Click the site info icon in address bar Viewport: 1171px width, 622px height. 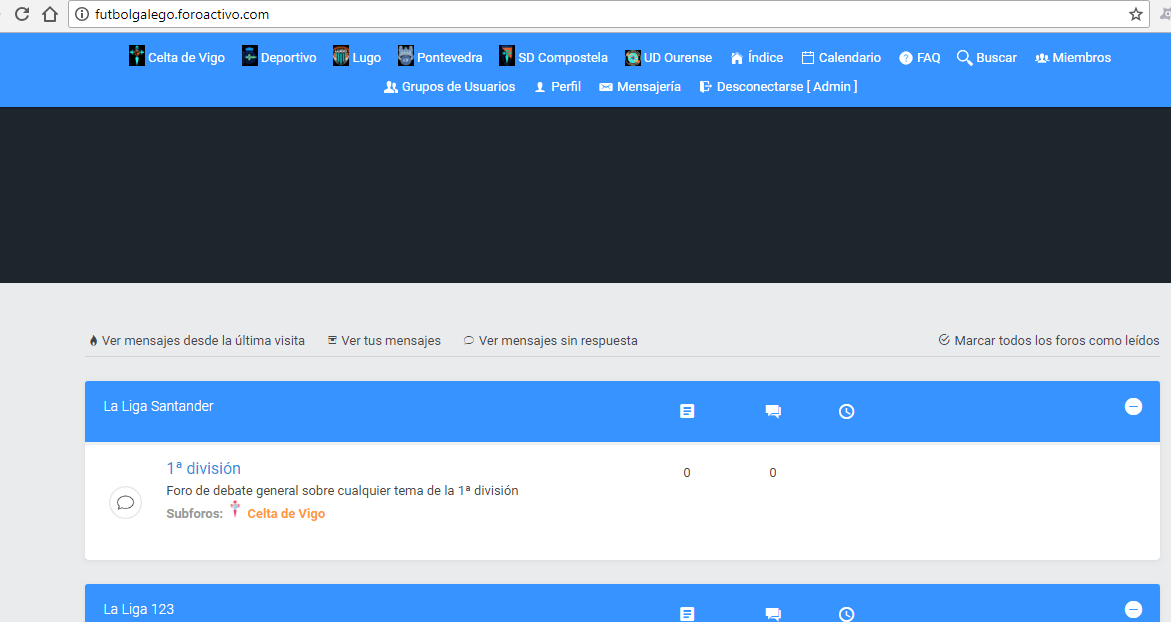pos(82,14)
